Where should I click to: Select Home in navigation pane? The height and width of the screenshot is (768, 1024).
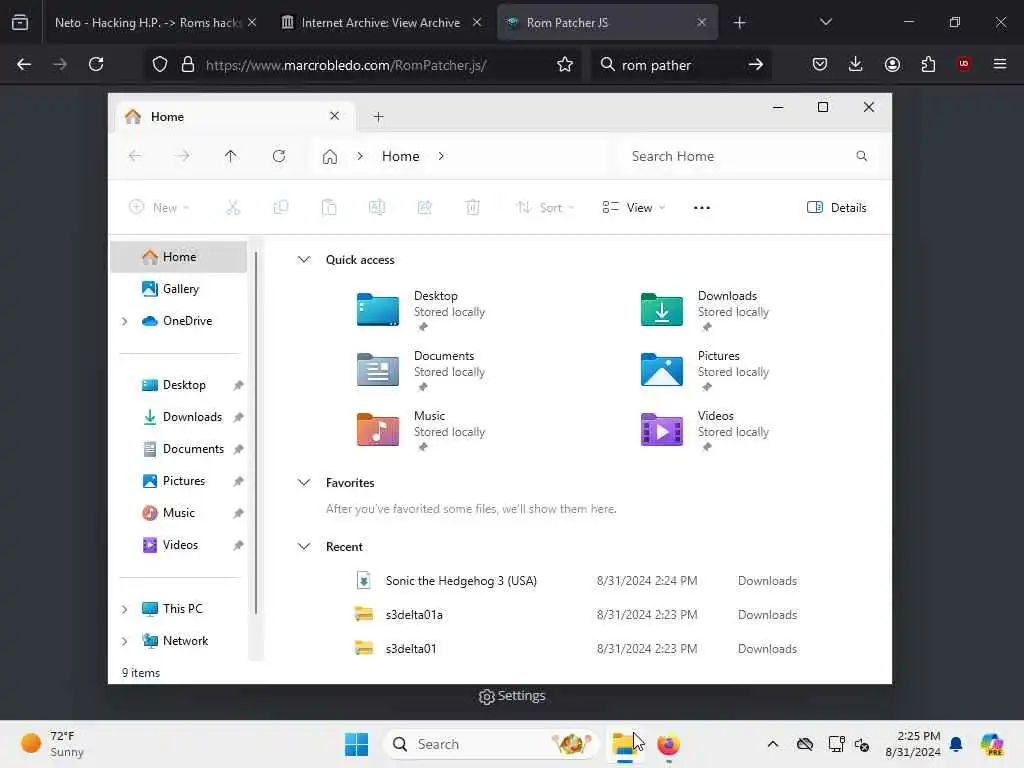[178, 257]
